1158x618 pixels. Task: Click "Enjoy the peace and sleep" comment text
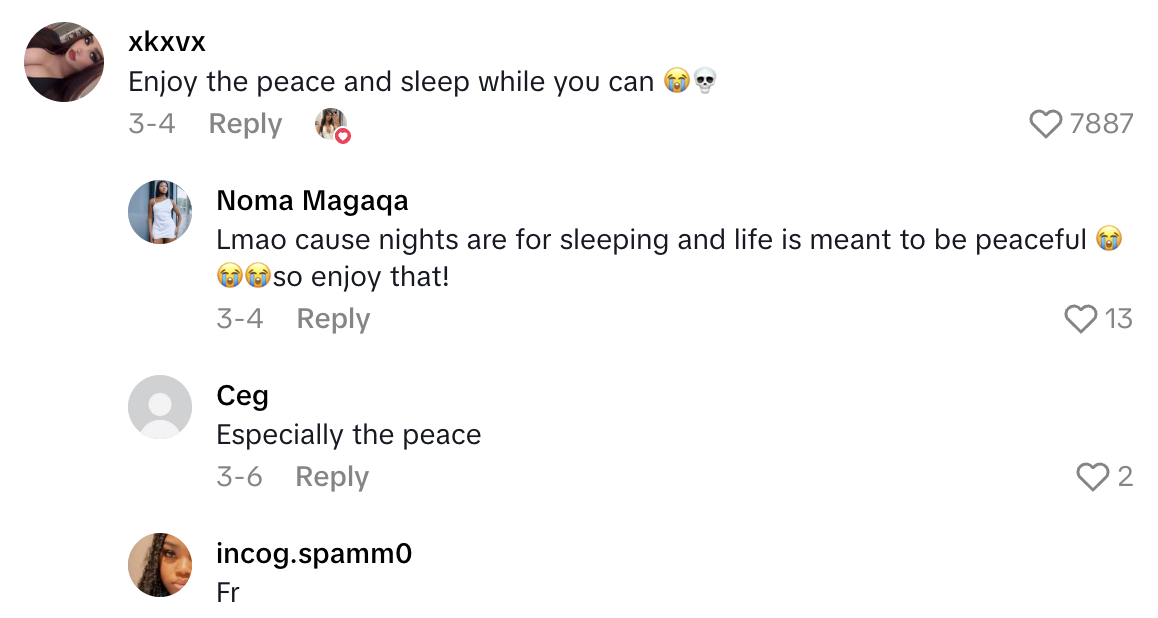click(392, 82)
